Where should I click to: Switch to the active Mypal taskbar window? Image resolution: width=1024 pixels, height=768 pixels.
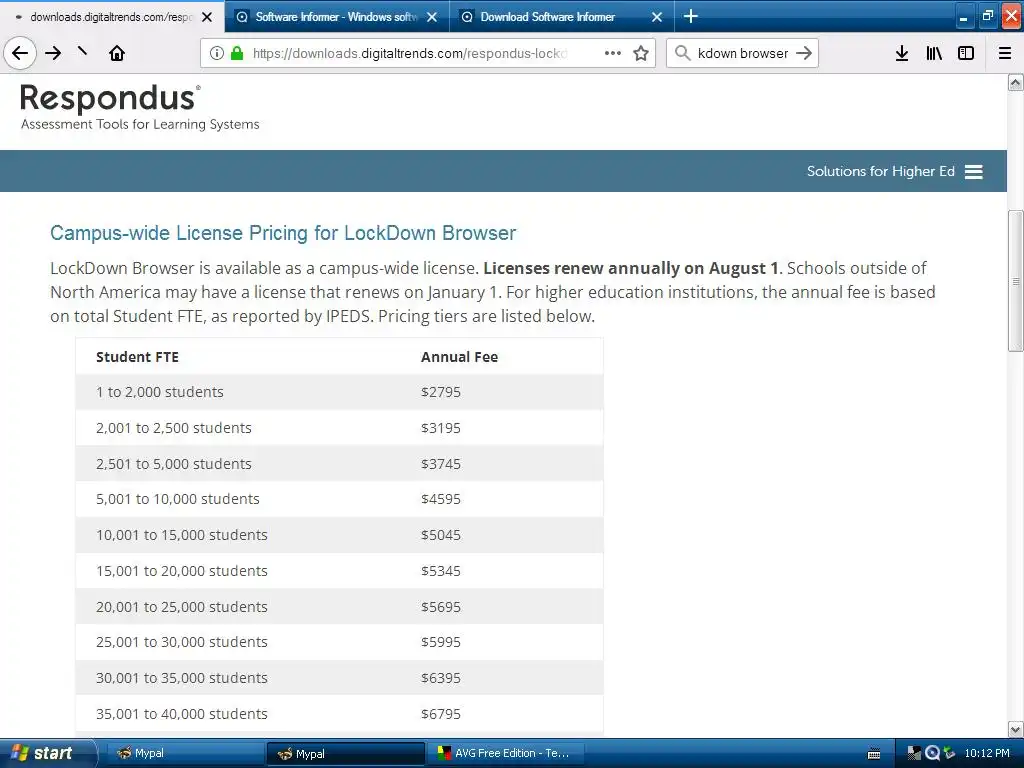point(344,753)
